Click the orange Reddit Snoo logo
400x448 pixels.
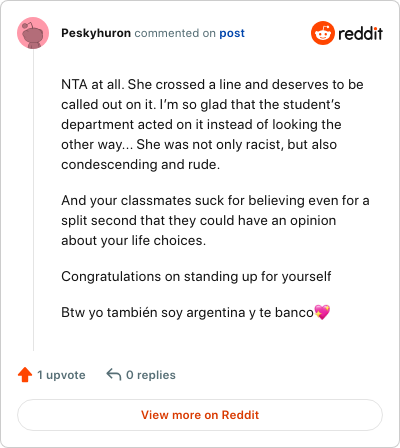pos(322,33)
